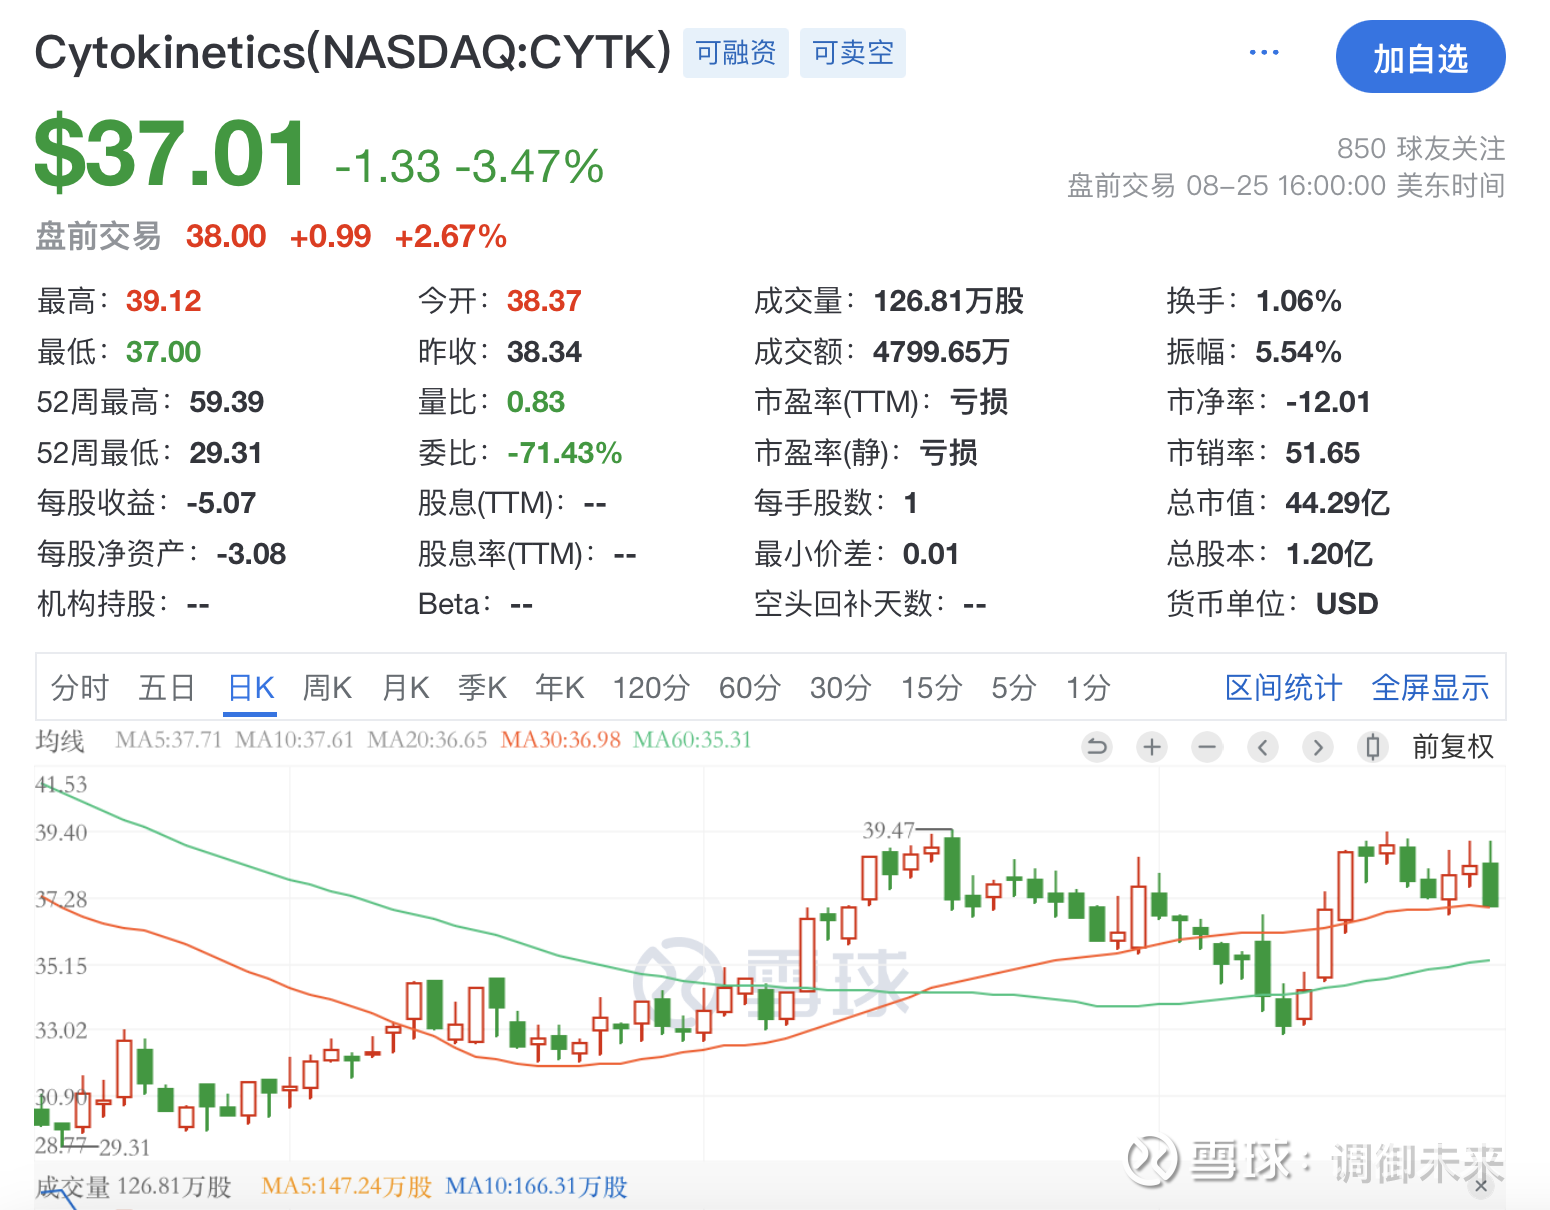The width and height of the screenshot is (1550, 1210).
Task: Click the MA20:36.65 moving average label
Action: 427,740
